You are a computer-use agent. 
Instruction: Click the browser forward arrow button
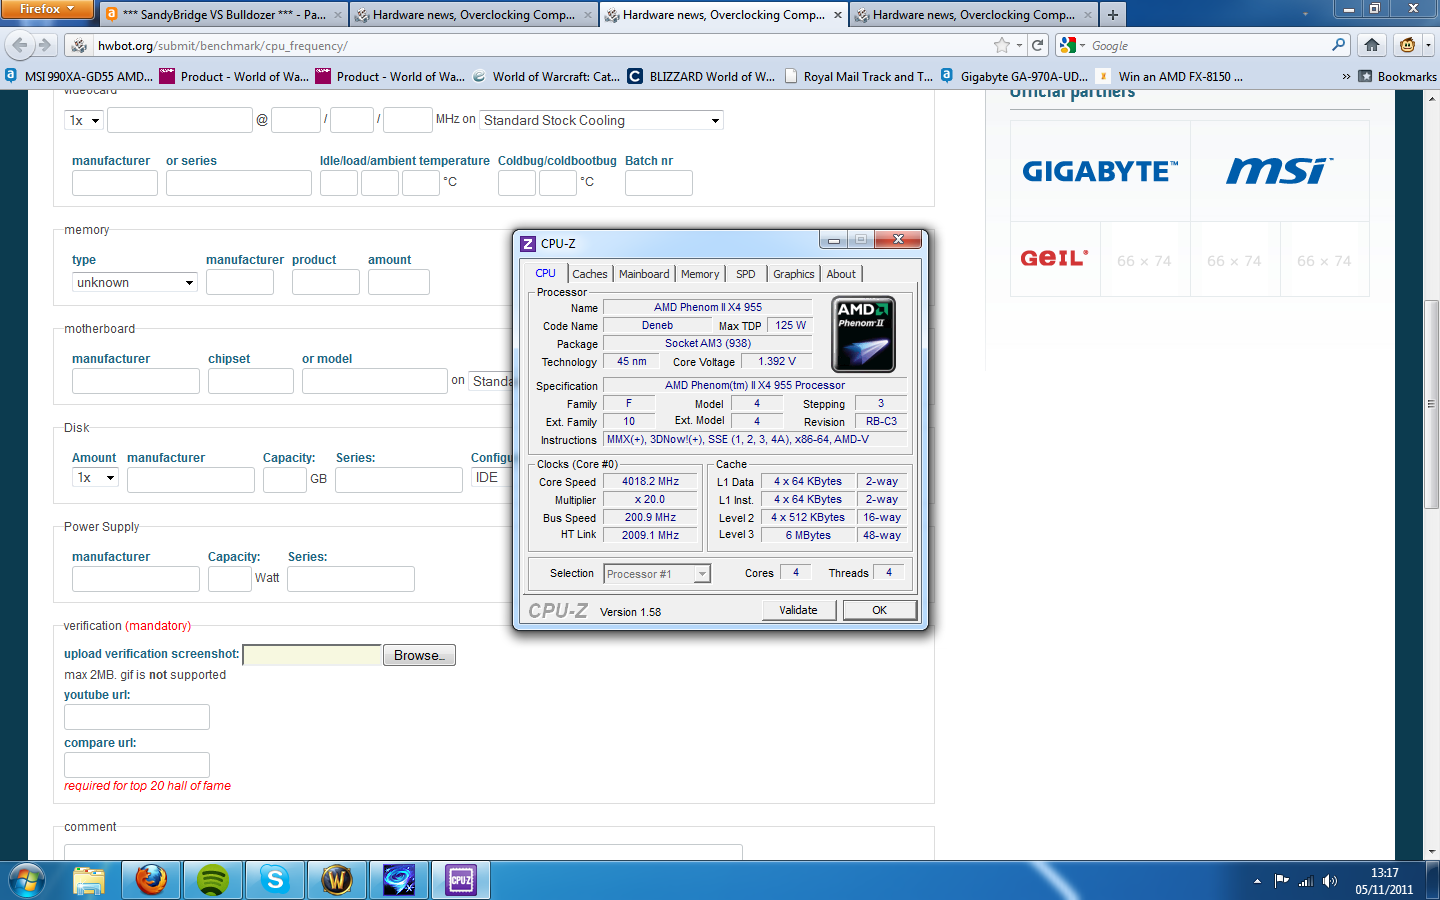point(44,45)
